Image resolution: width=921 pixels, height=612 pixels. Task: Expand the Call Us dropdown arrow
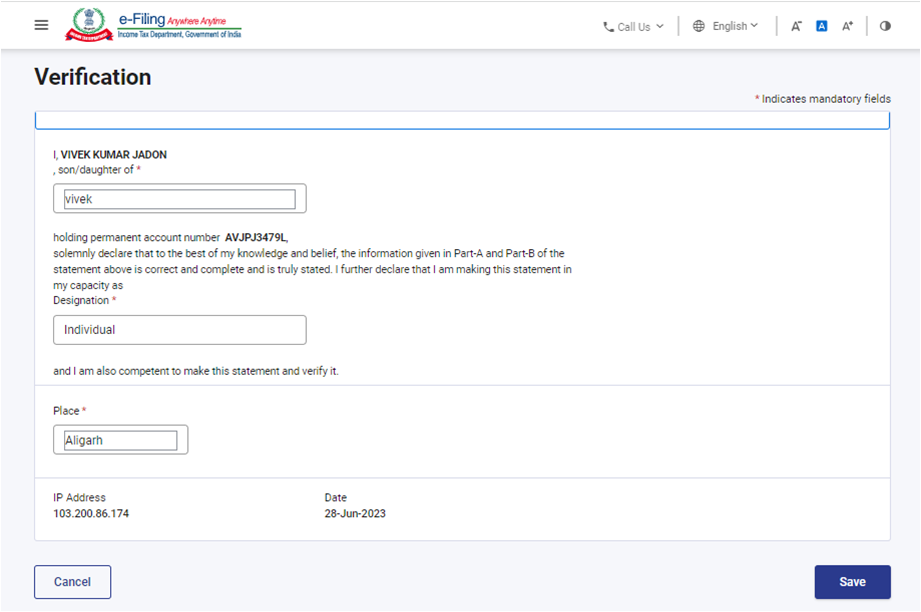click(660, 26)
